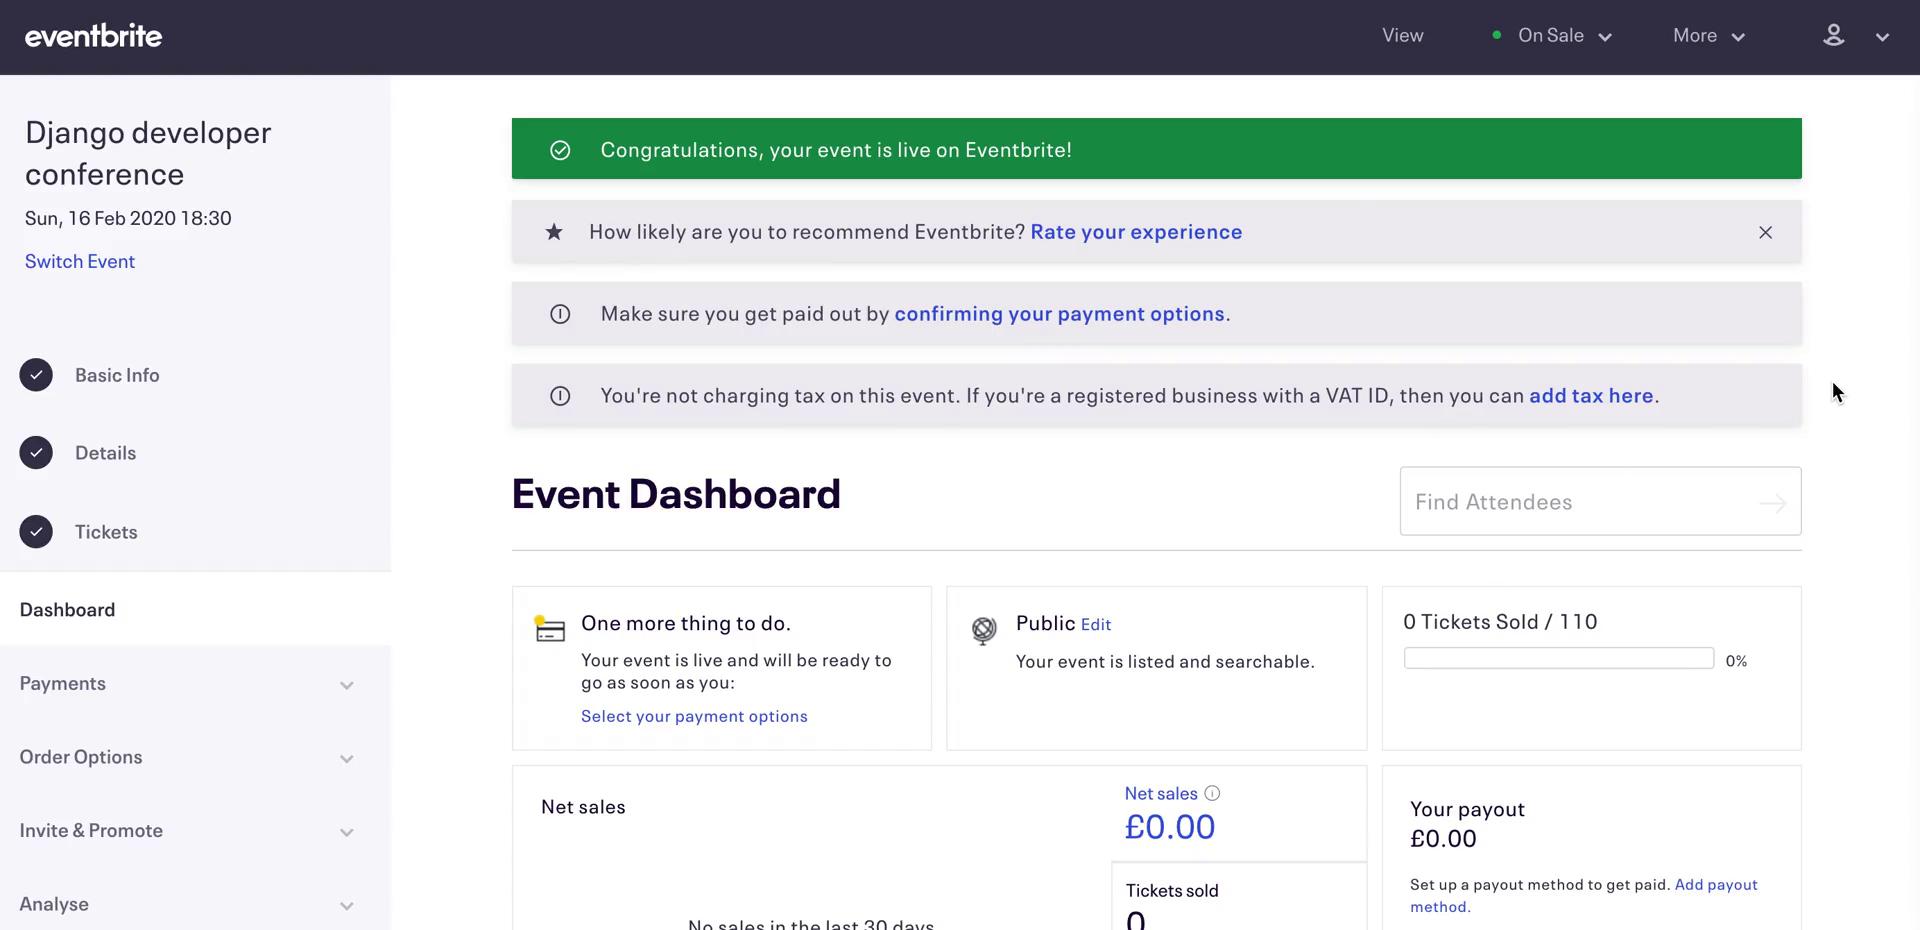
Task: Click Add payout method link
Action: click(1584, 895)
